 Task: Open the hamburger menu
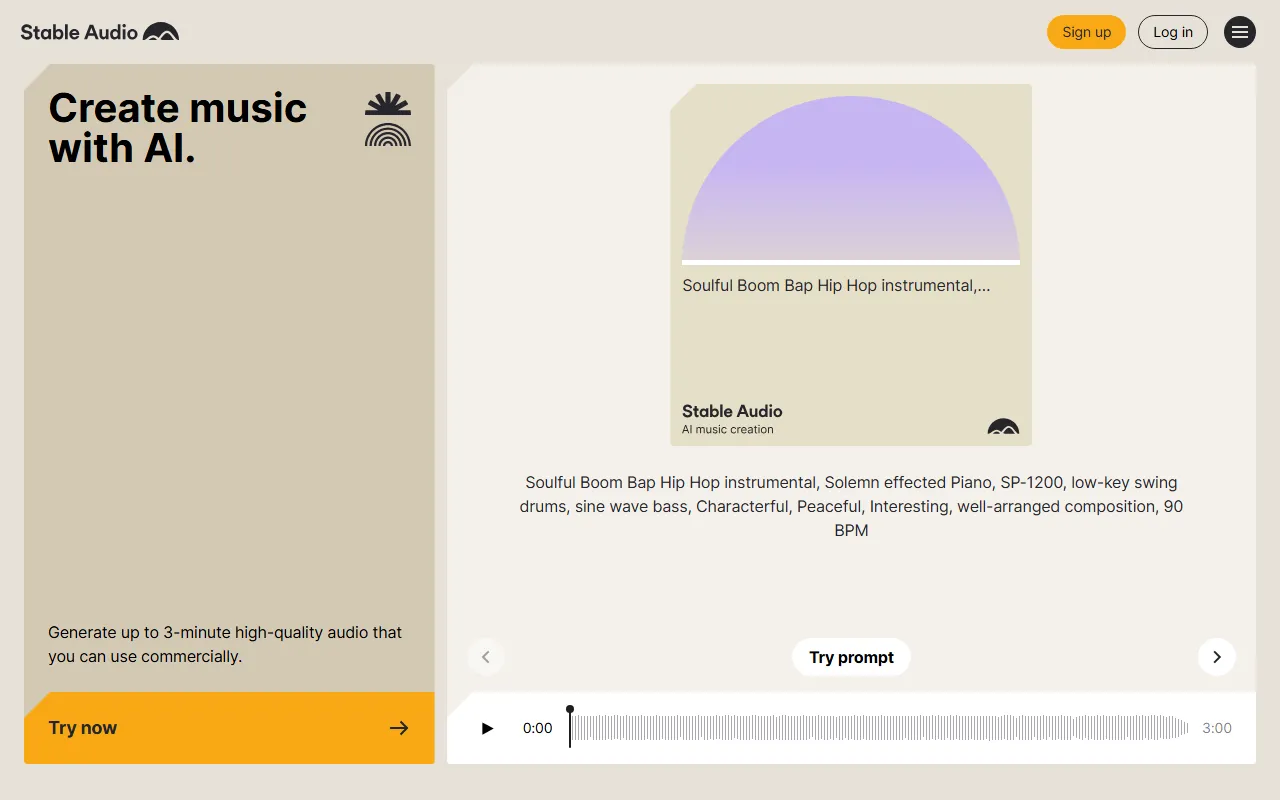1240,32
